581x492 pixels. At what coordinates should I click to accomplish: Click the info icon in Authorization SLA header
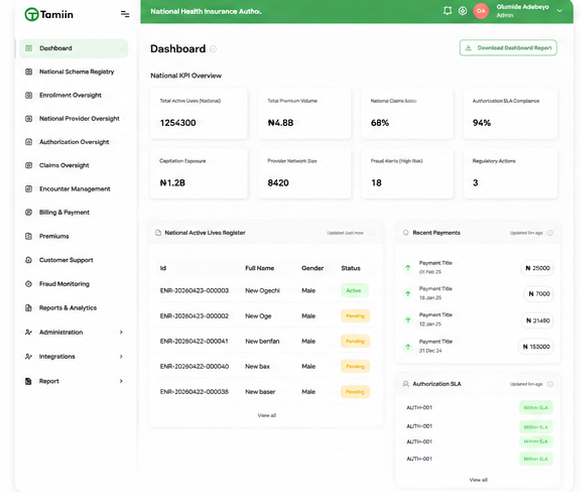[550, 384]
